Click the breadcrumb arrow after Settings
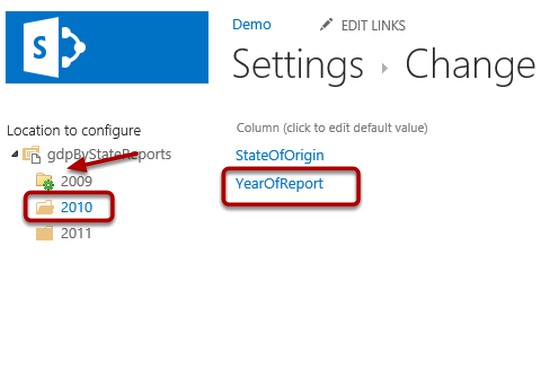Image resolution: width=540 pixels, height=367 pixels. click(385, 68)
